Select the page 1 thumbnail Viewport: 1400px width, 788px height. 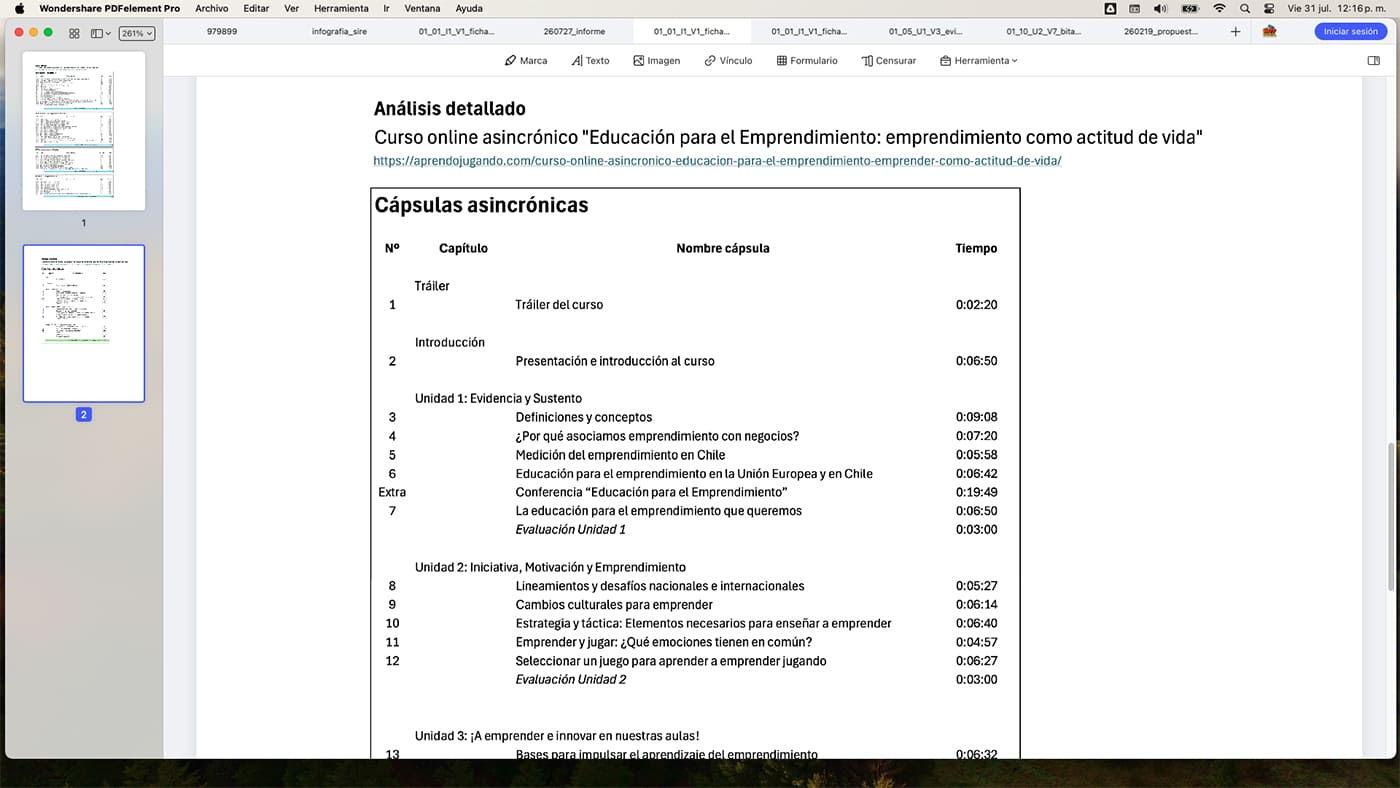point(84,131)
